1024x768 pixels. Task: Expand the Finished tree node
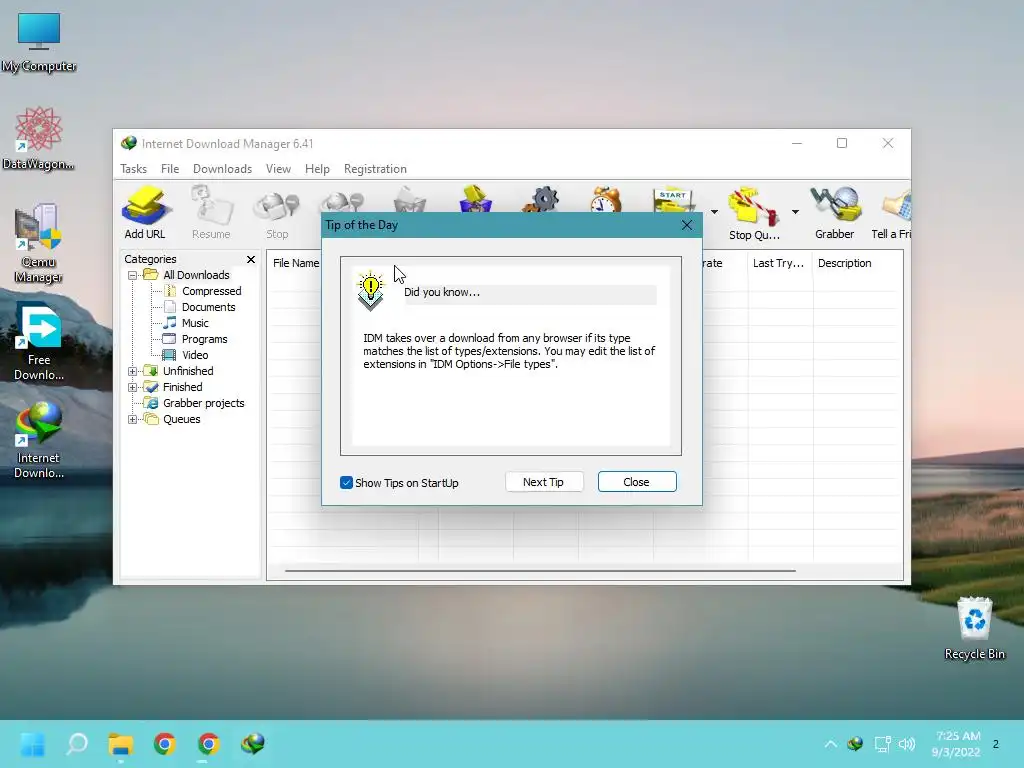[133, 387]
